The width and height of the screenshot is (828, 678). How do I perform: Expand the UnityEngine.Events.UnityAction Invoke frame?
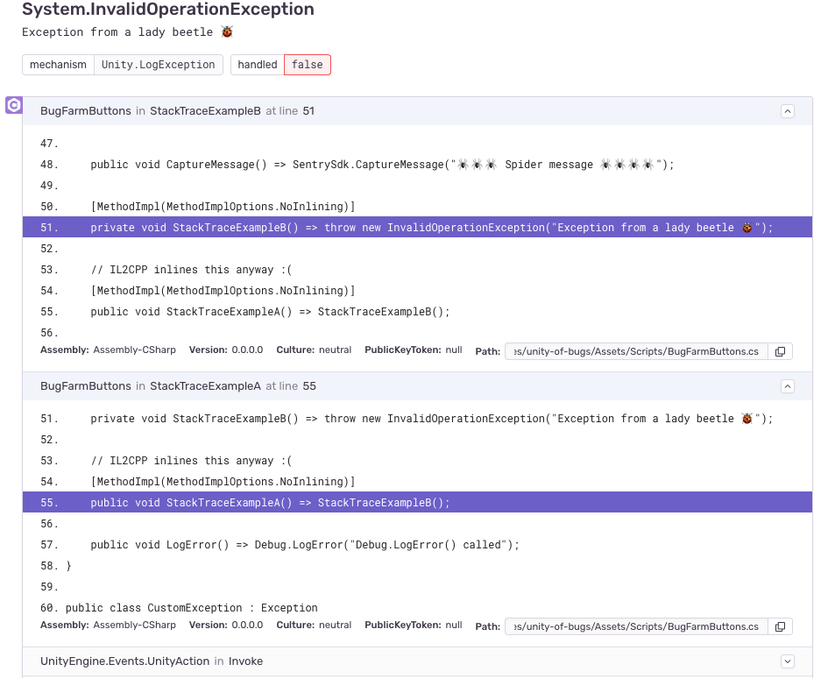click(x=787, y=661)
